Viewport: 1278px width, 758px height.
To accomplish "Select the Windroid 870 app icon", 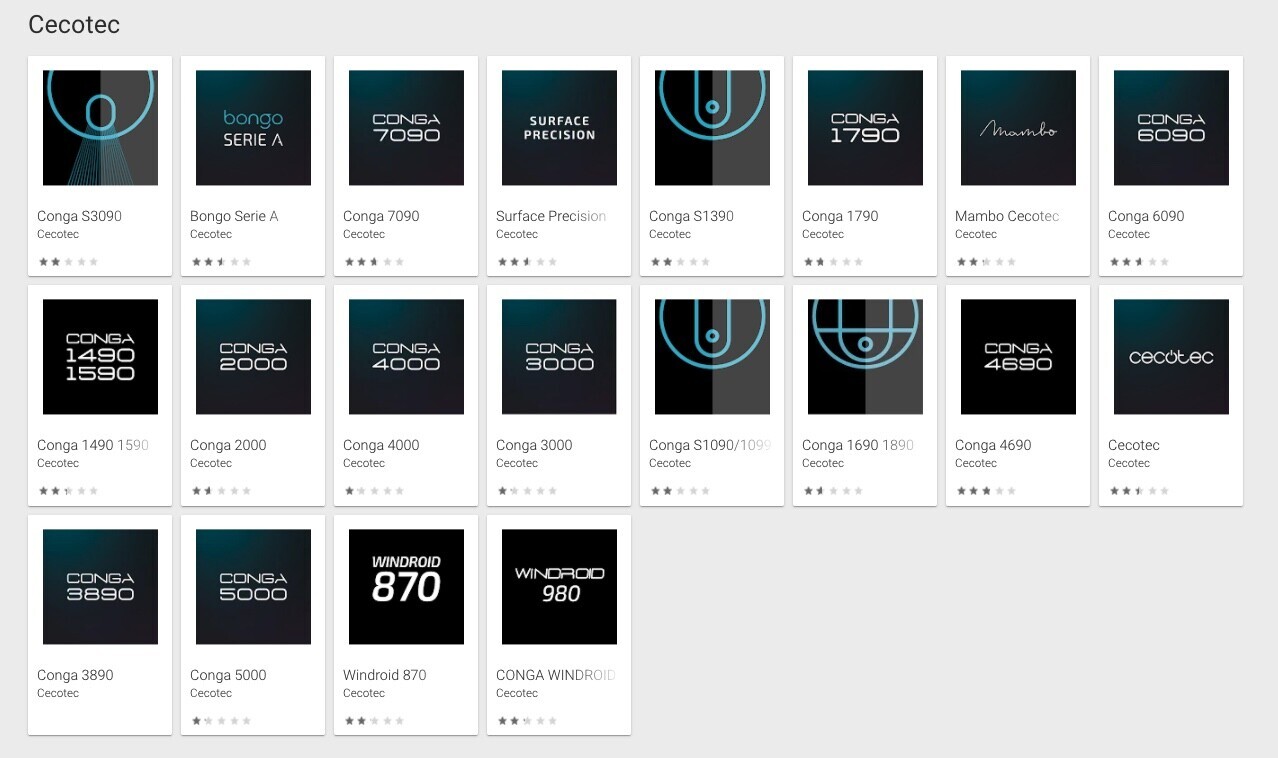I will (x=406, y=587).
